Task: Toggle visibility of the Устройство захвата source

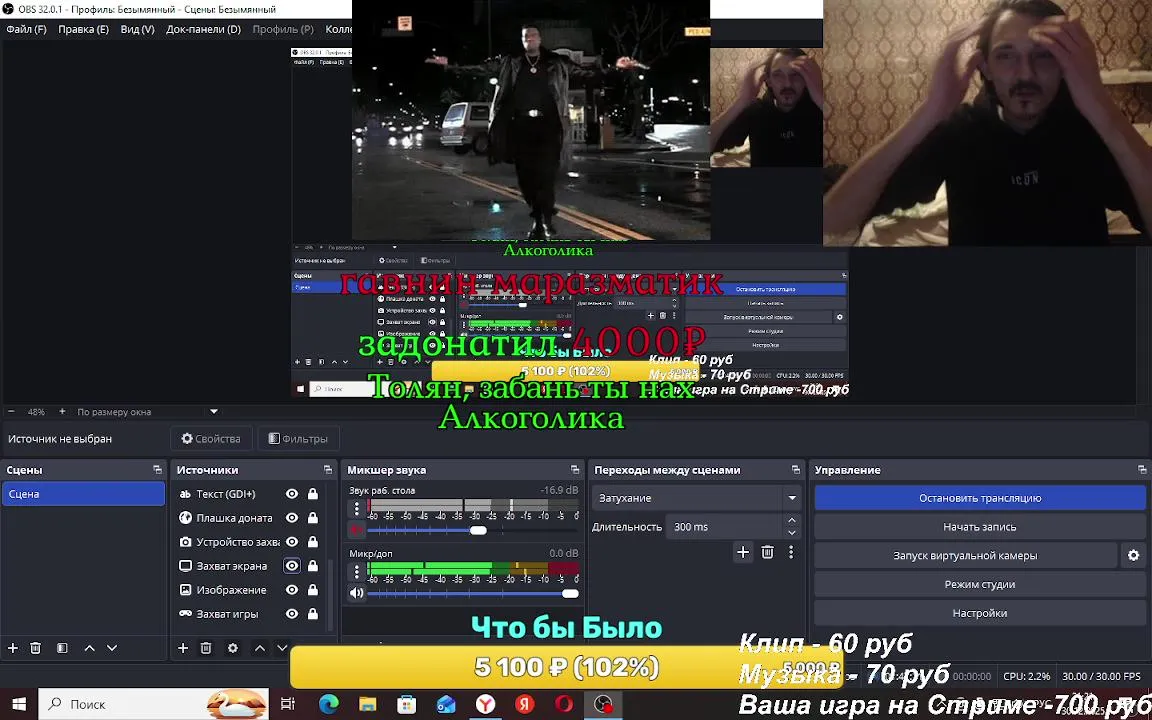Action: point(292,542)
